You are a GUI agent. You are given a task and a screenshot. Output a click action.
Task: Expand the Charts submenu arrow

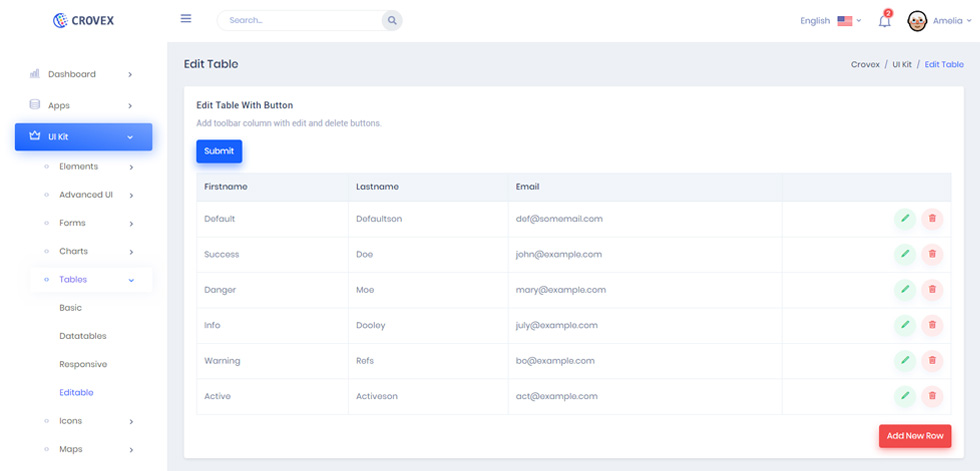(131, 252)
